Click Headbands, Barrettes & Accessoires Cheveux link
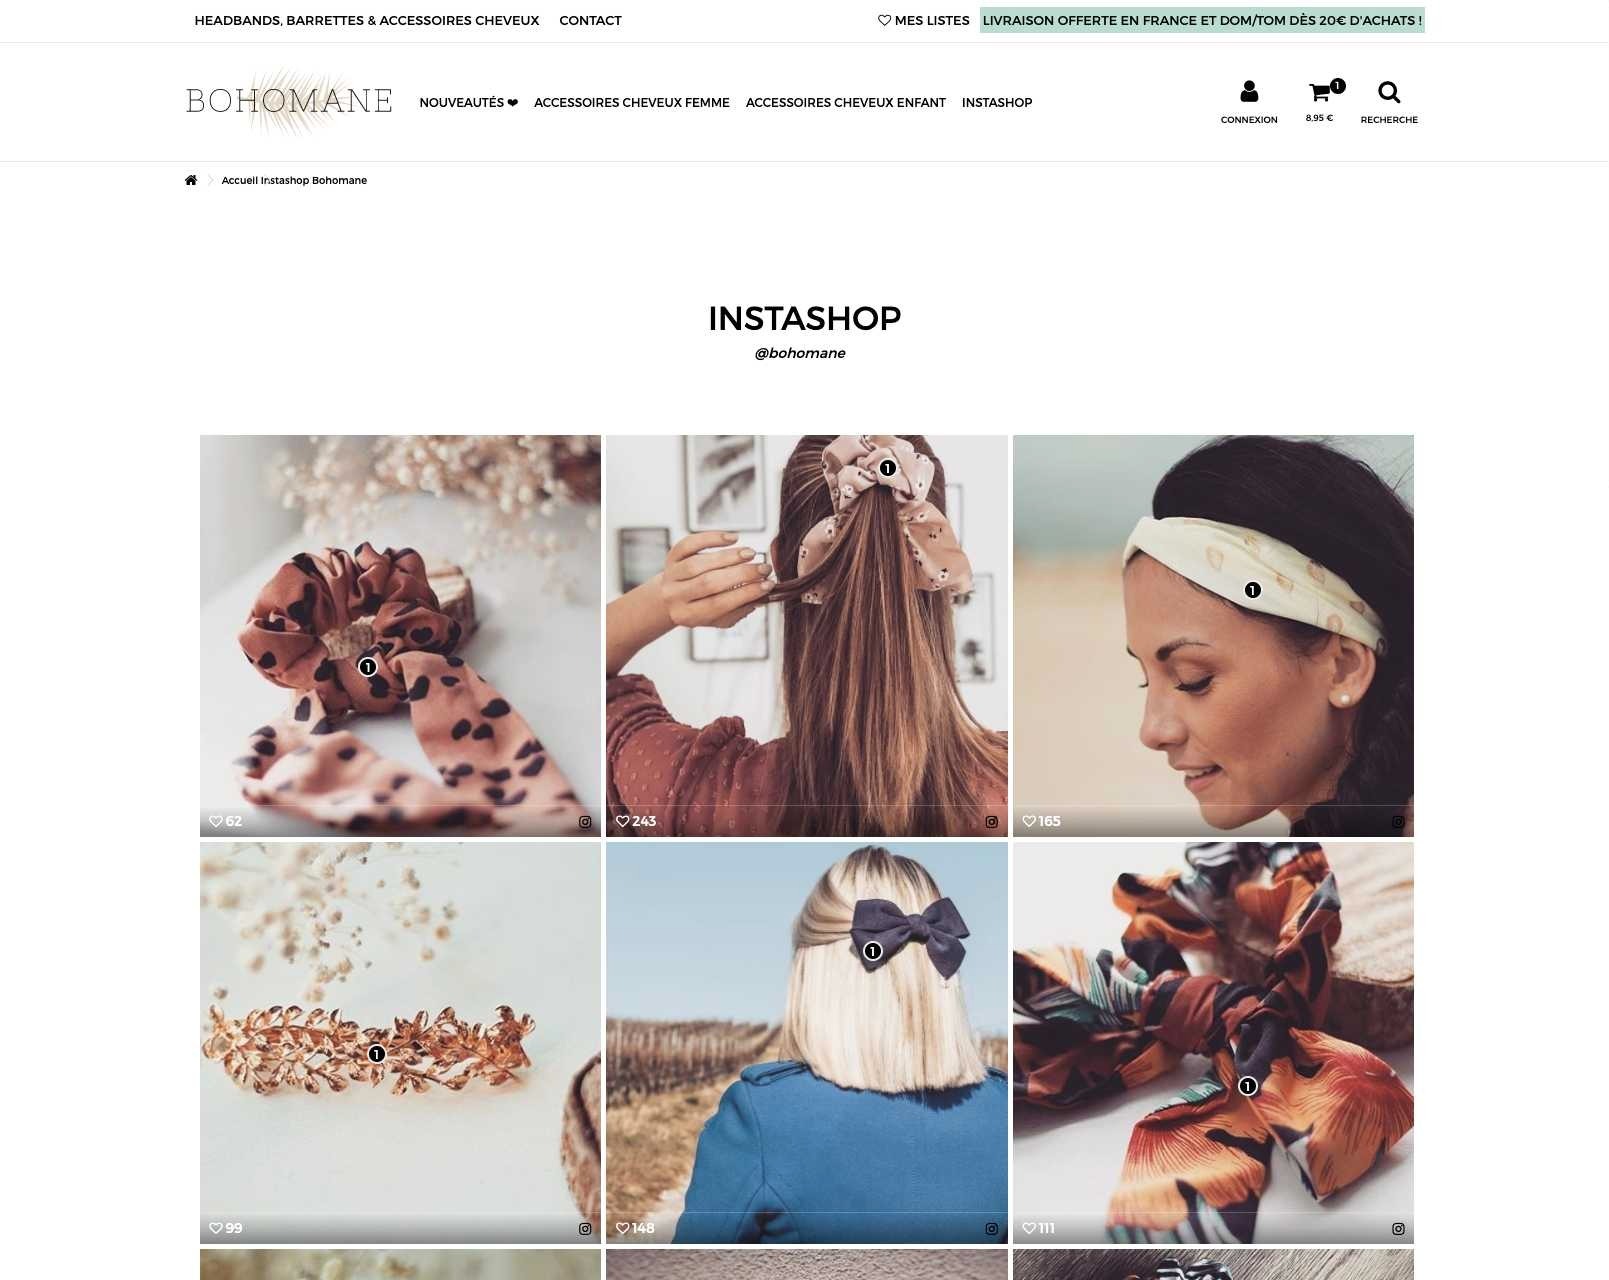The width and height of the screenshot is (1609, 1280). pos(367,20)
